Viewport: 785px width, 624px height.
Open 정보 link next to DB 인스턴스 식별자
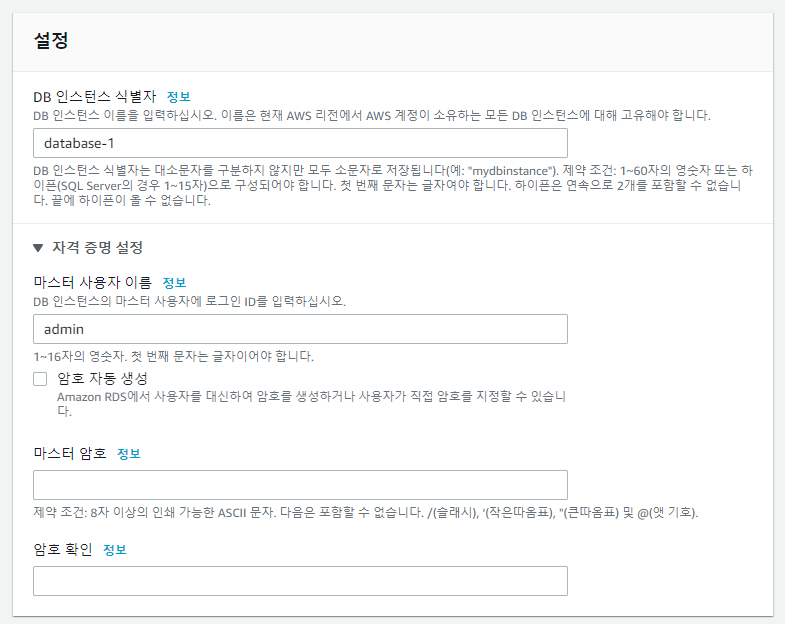(x=178, y=96)
